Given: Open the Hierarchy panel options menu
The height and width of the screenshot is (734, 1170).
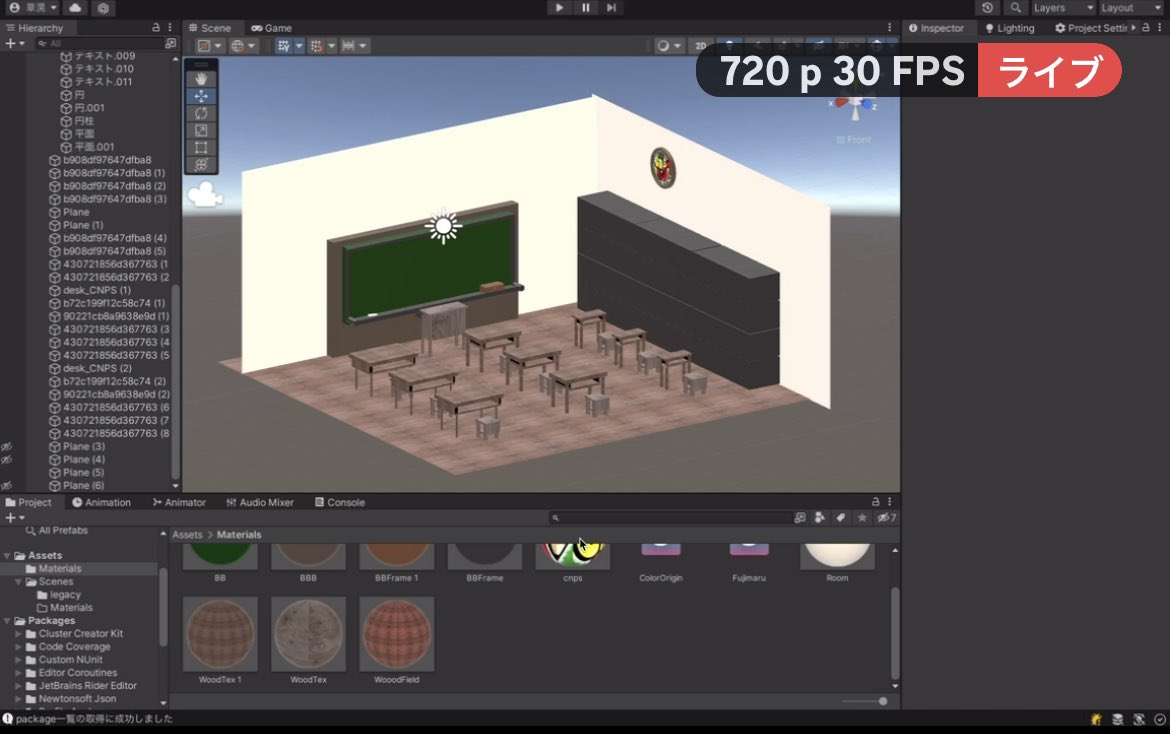Looking at the screenshot, I should tap(170, 28).
